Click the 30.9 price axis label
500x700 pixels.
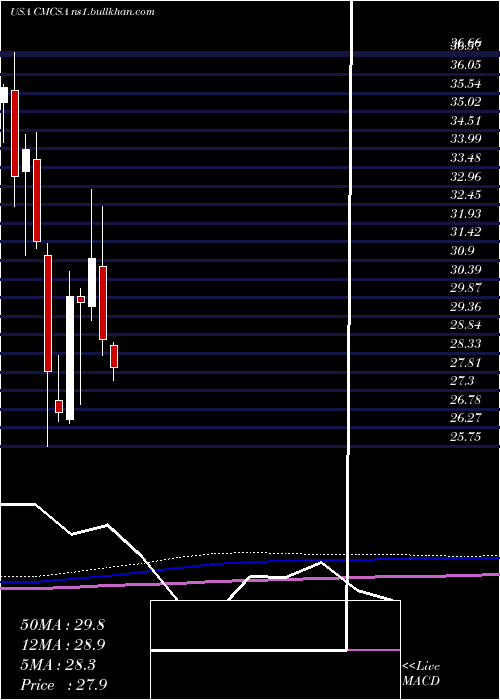coord(462,251)
